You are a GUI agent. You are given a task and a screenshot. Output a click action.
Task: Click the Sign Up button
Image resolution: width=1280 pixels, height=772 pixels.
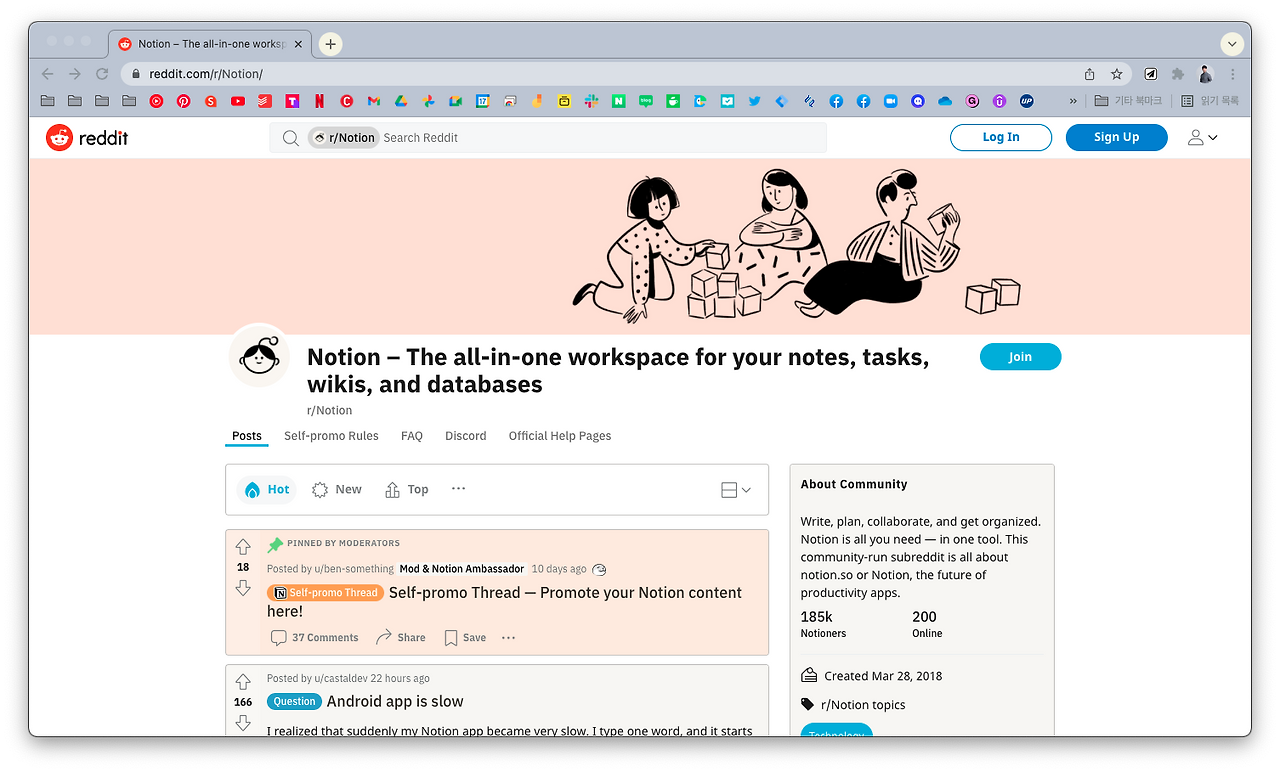1117,138
